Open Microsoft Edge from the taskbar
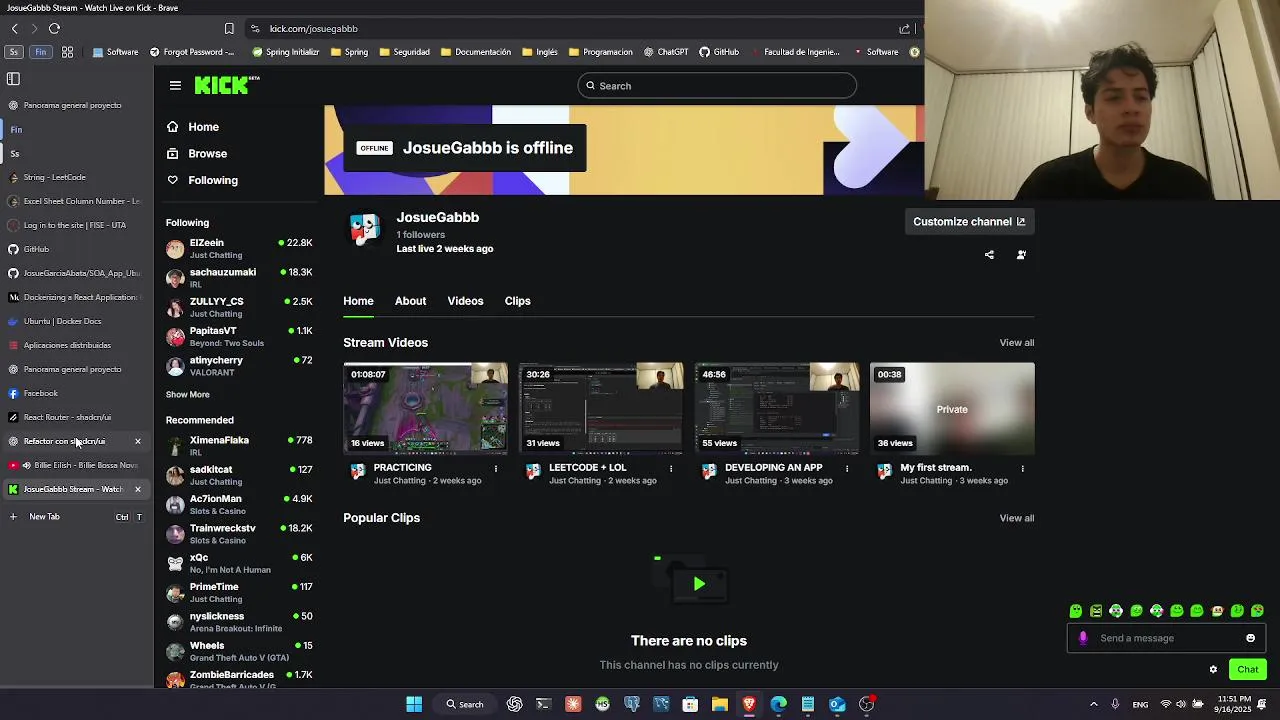1280x720 pixels. 778,704
